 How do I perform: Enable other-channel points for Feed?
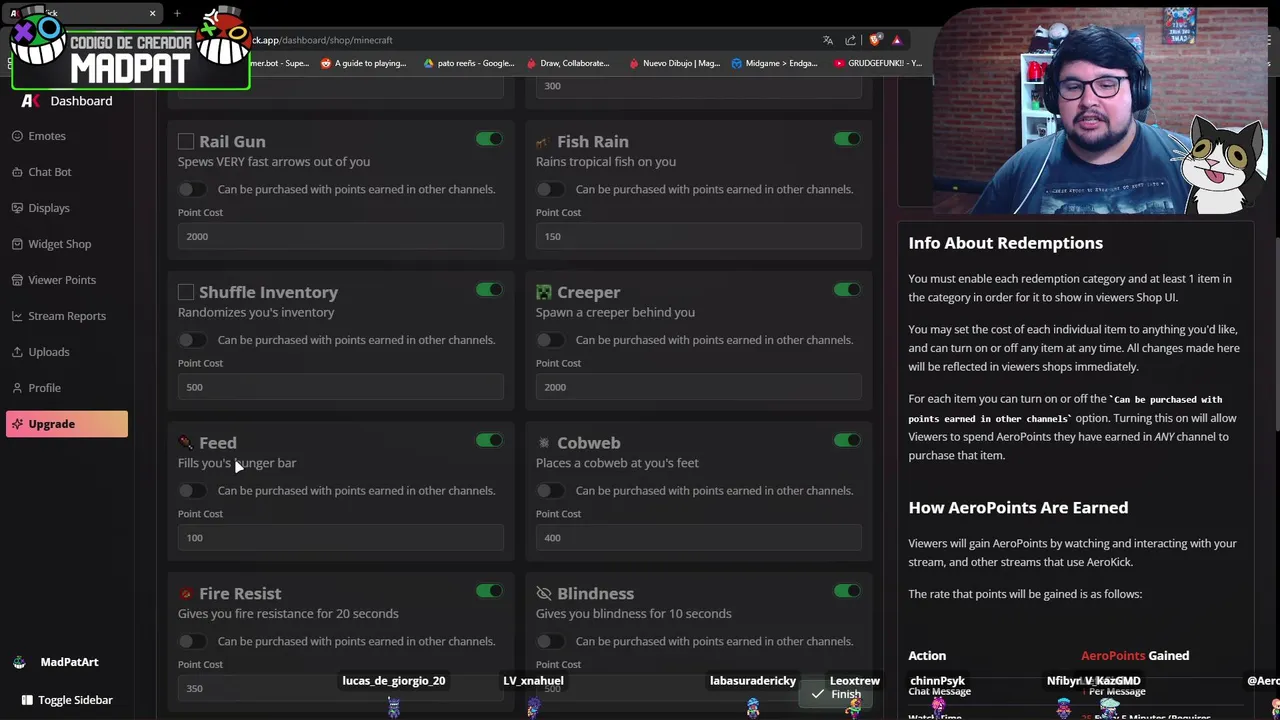tap(192, 490)
